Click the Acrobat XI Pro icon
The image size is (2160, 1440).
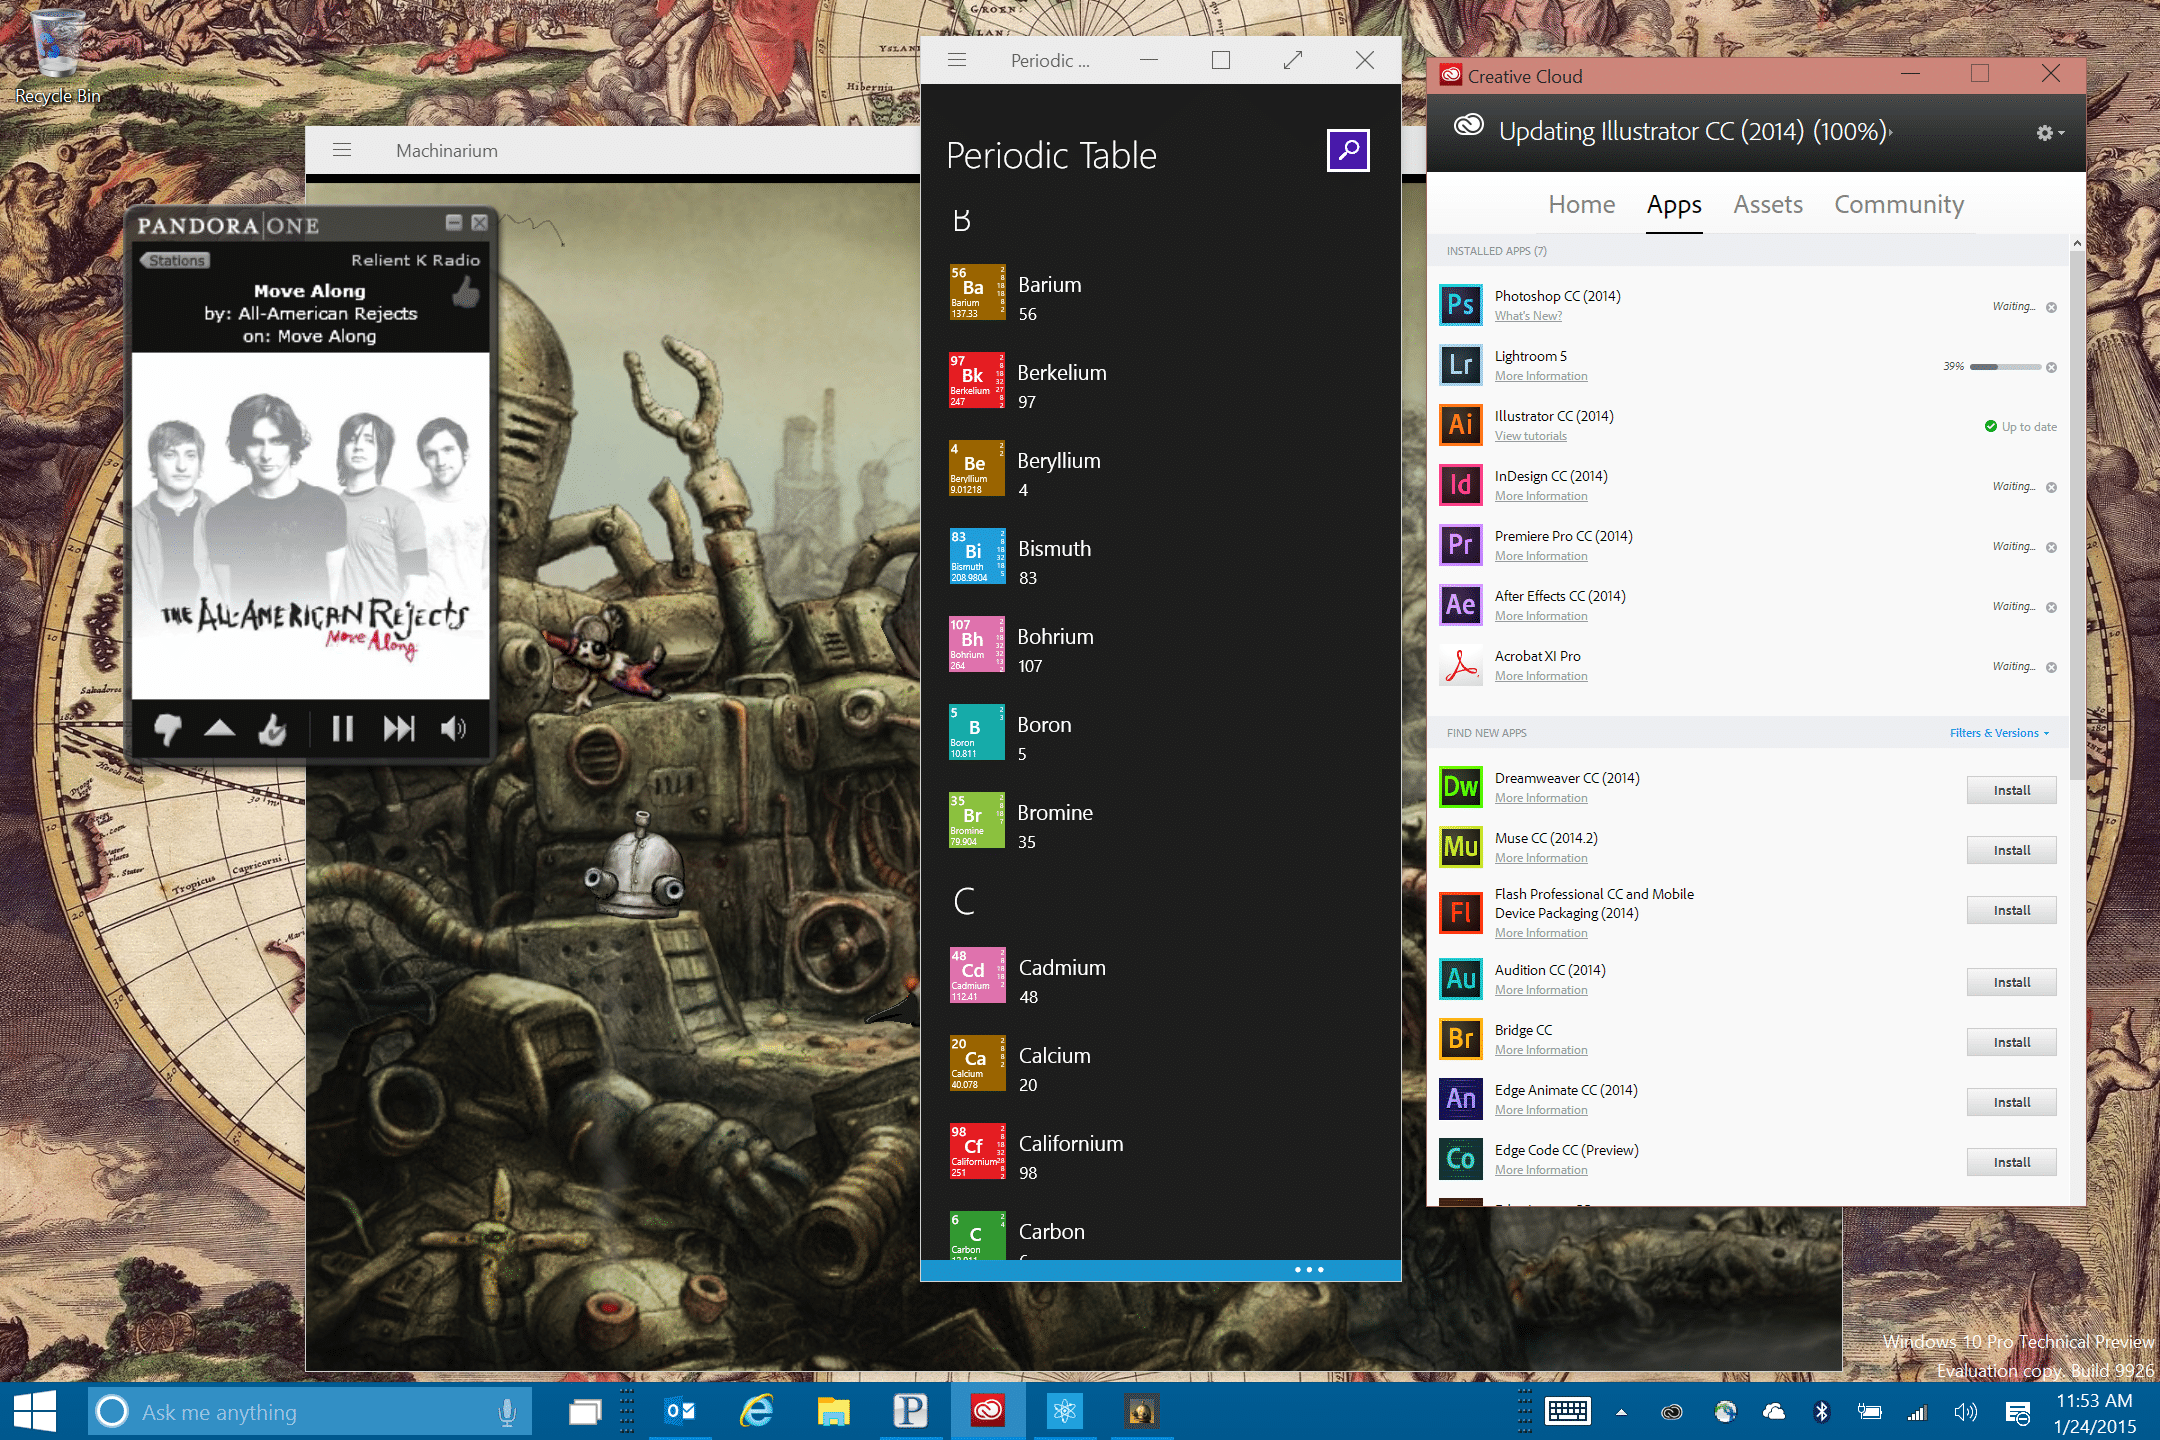click(1461, 664)
